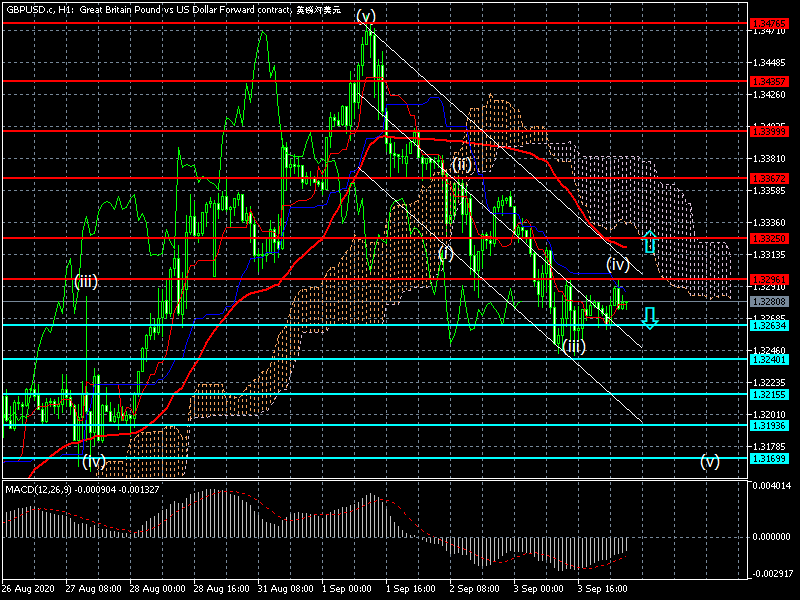Click the cyan up arrow marker
Viewport: 800px width, 600px height.
tap(649, 241)
